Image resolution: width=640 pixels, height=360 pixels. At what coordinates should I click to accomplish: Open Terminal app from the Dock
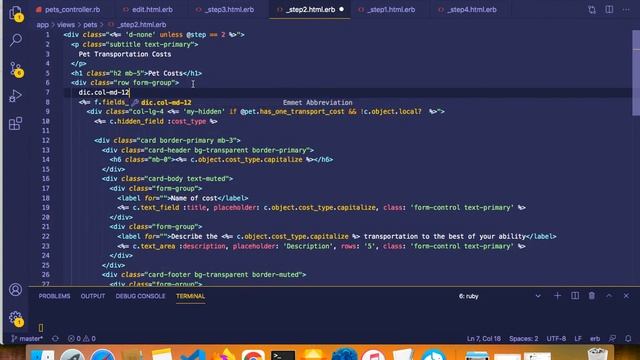[283, 355]
